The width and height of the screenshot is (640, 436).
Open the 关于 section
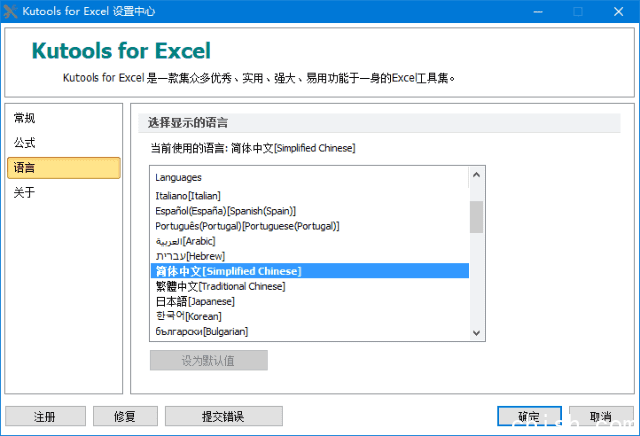(x=25, y=193)
